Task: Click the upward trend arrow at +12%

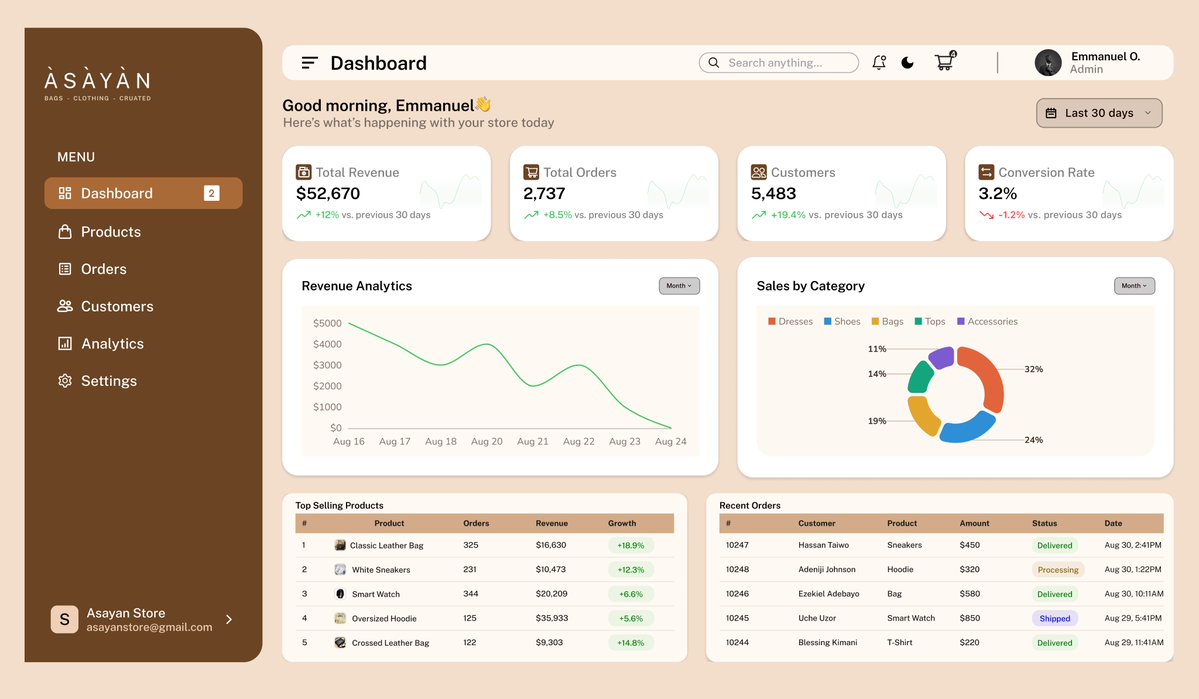Action: coord(304,215)
